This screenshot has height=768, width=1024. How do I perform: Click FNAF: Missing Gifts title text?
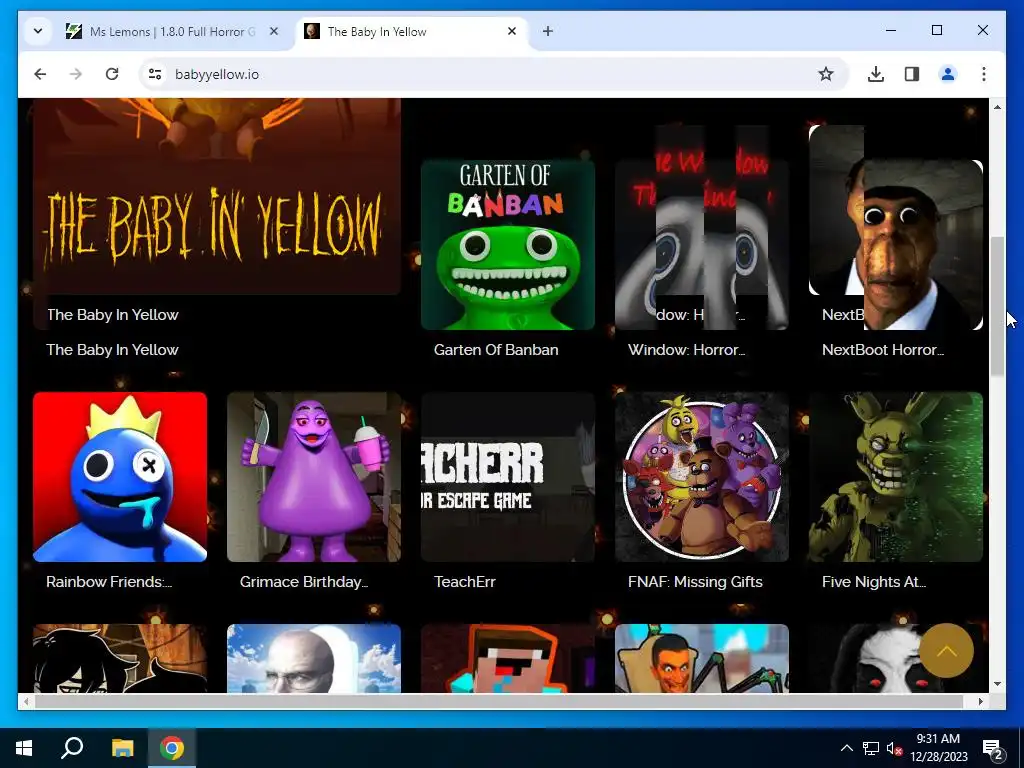pos(696,582)
